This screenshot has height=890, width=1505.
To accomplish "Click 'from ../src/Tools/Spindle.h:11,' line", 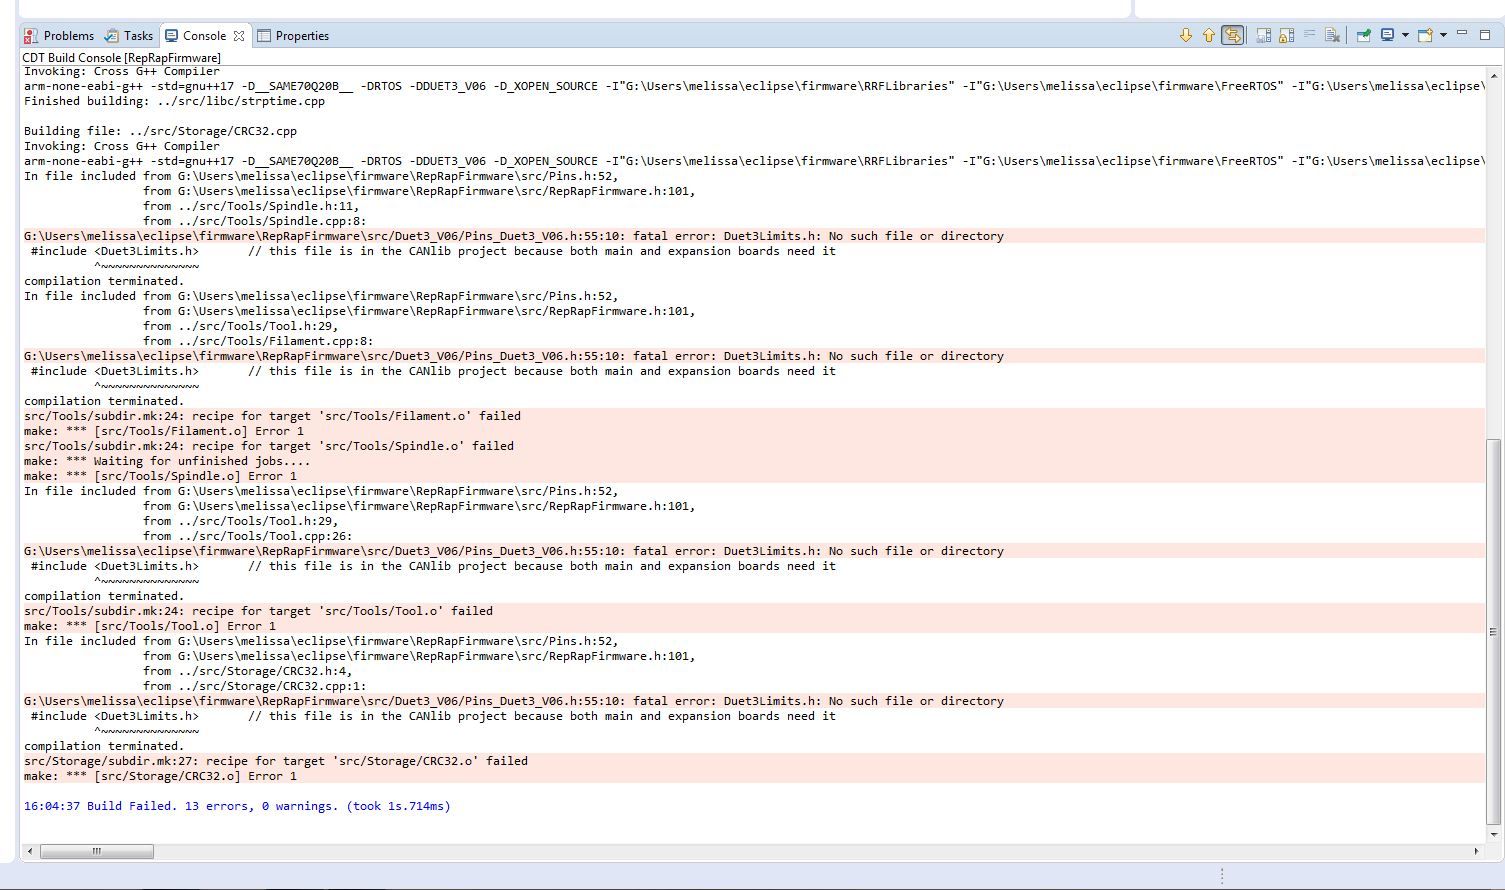I will click(x=251, y=206).
